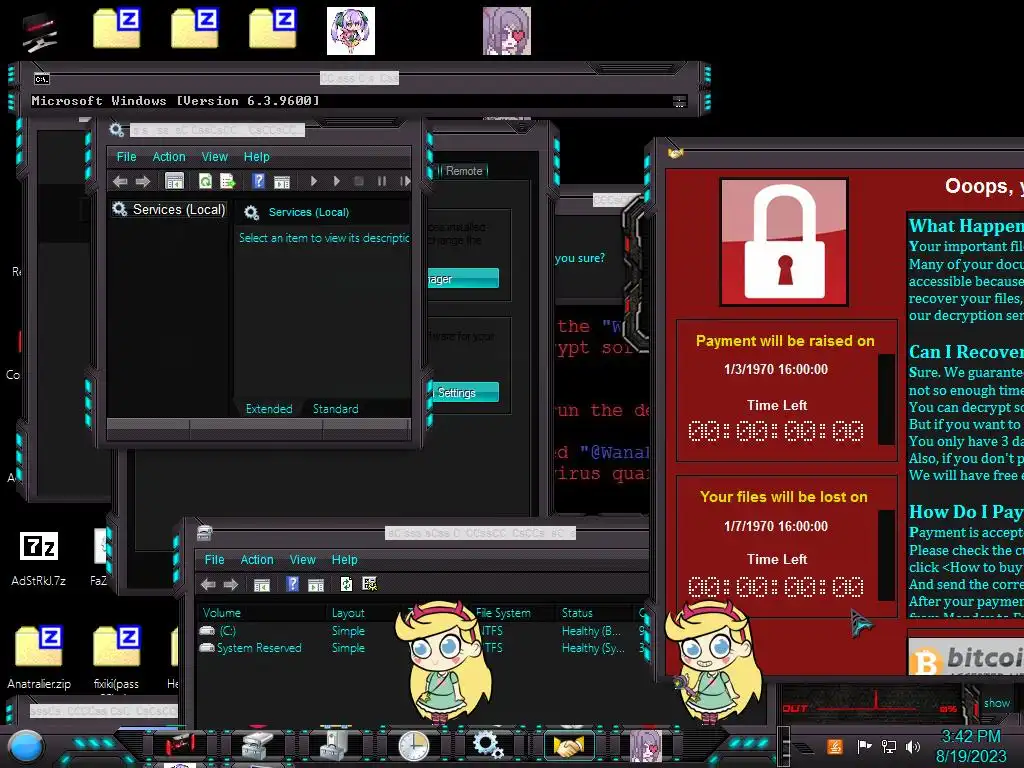Screen dimensions: 1024x768
Task: Toggle action pane icon in Services toolbar
Action: [x=281, y=182]
